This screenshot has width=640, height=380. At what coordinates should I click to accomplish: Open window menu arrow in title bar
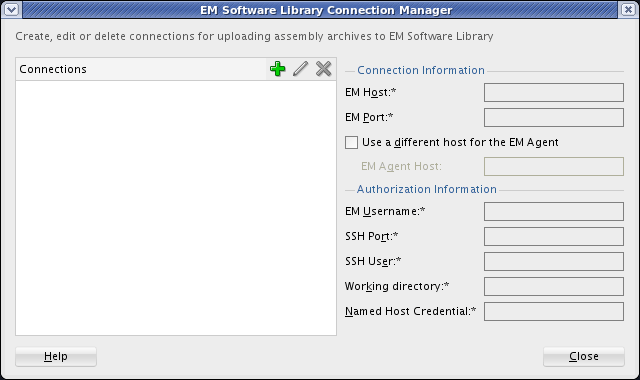tap(11, 9)
